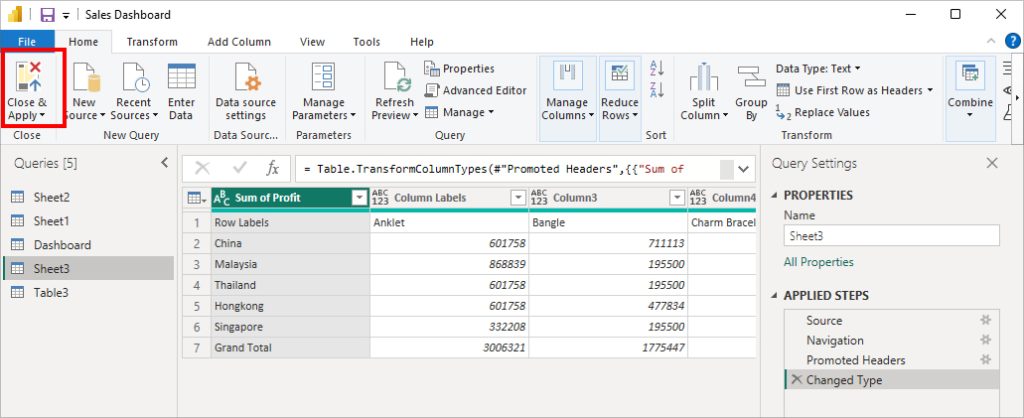Select the Sheet2 query
The width and height of the screenshot is (1024, 418).
(x=88, y=197)
